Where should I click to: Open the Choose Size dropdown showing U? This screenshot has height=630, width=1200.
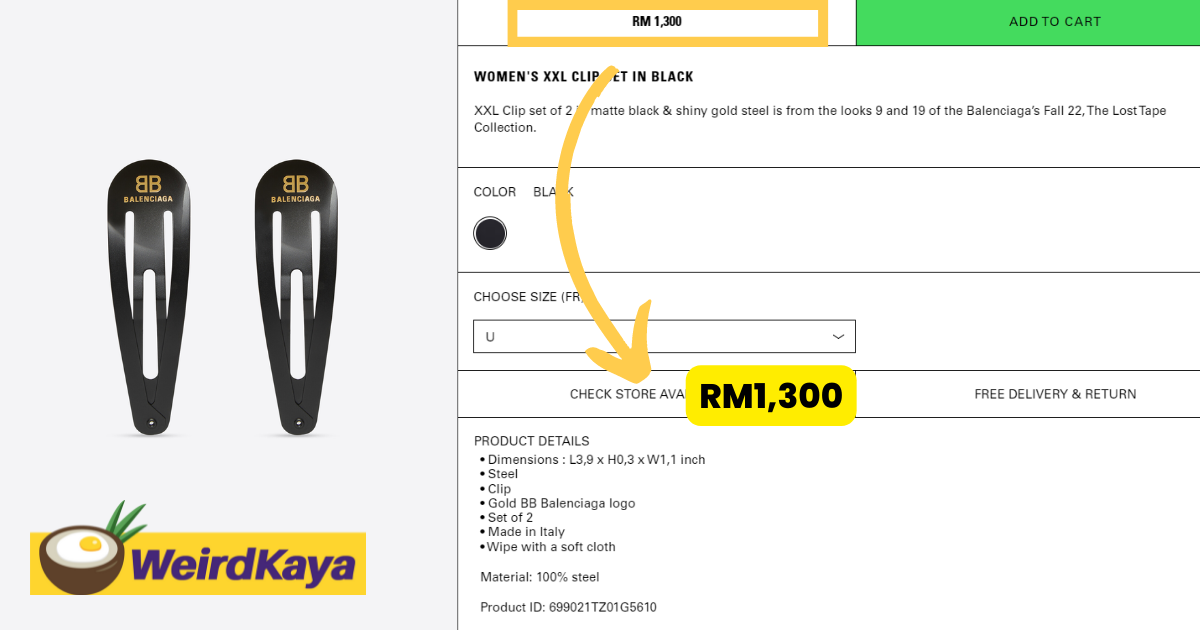(x=664, y=337)
